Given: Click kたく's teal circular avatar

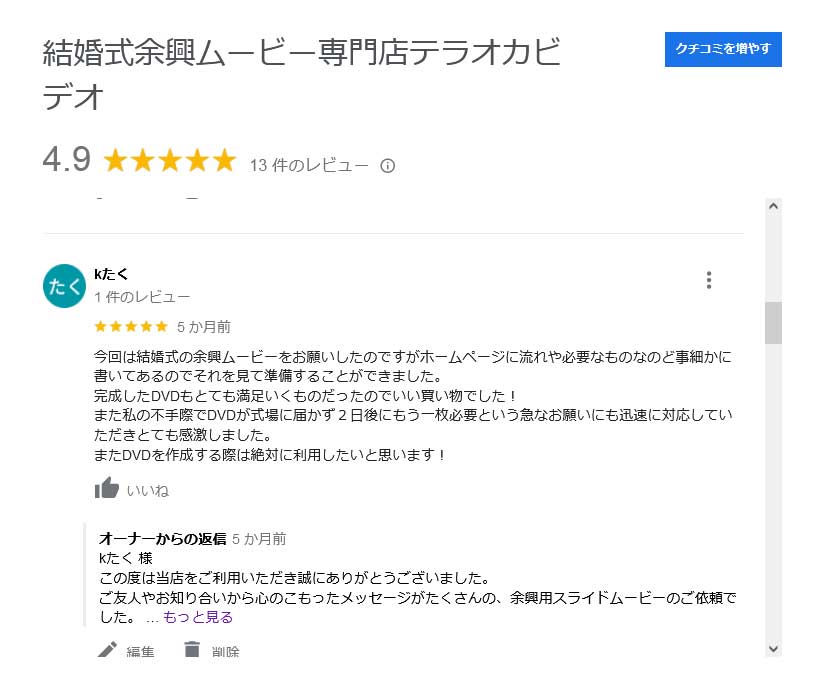Looking at the screenshot, I should click(x=63, y=285).
